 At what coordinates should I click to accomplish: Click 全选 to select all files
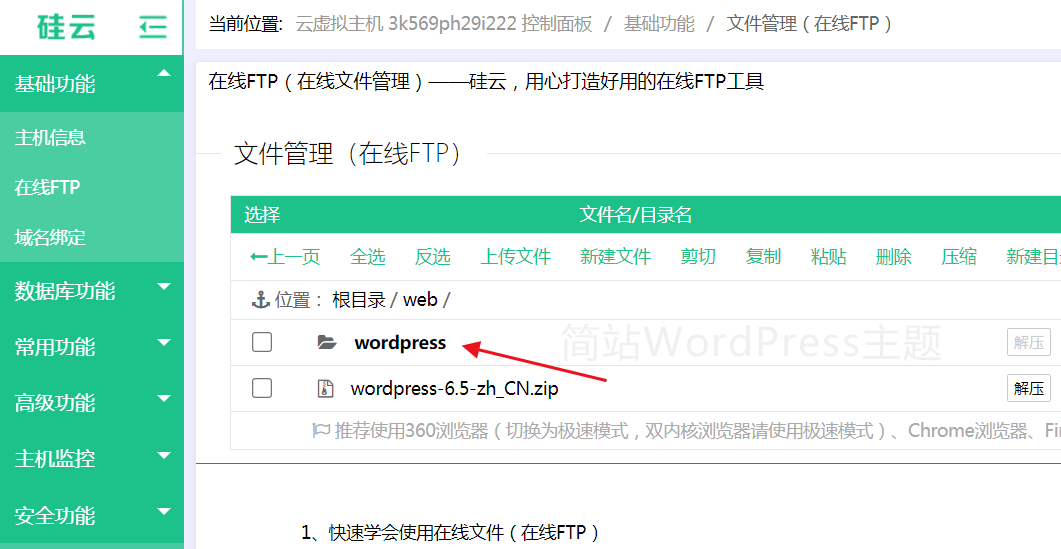[367, 257]
